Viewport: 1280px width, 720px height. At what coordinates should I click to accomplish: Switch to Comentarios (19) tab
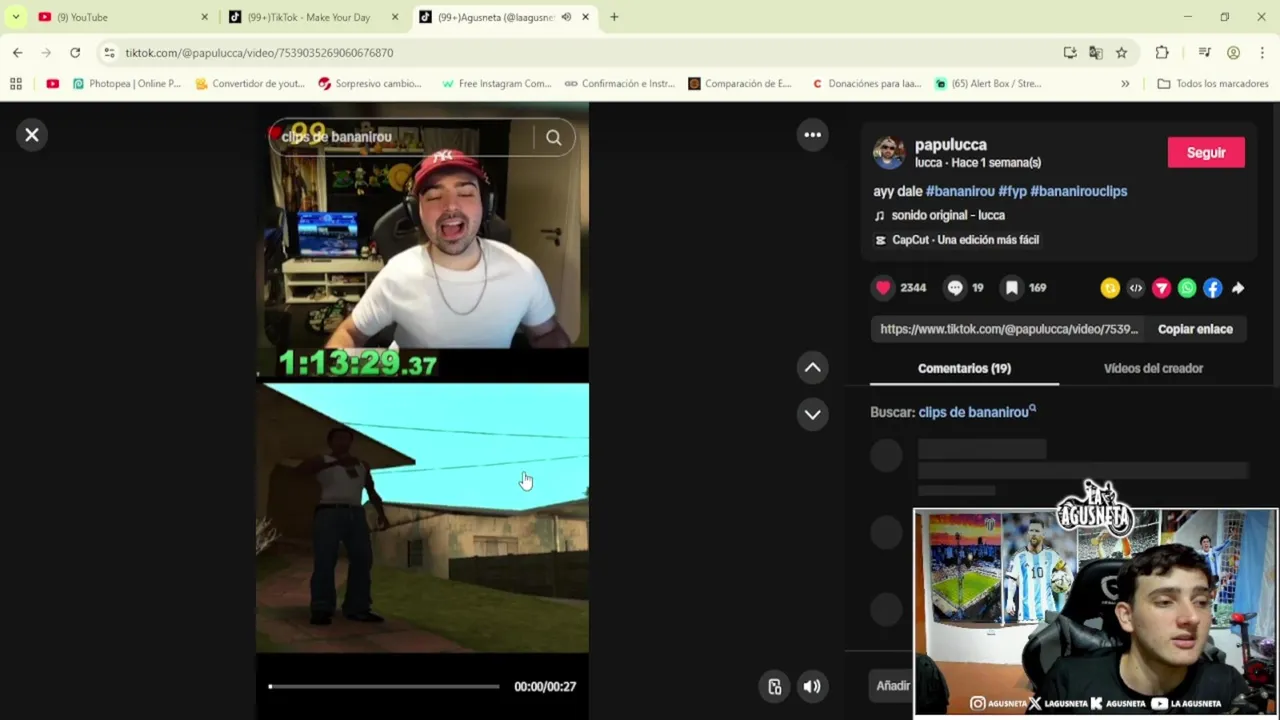(x=964, y=368)
